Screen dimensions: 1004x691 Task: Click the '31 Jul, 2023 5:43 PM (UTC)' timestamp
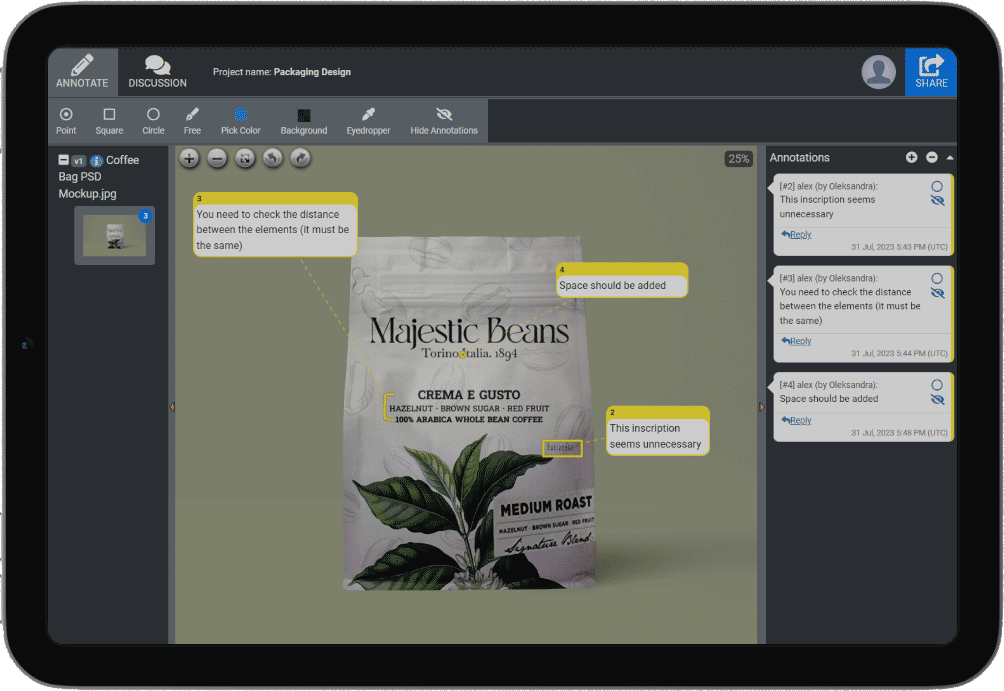click(x=899, y=247)
